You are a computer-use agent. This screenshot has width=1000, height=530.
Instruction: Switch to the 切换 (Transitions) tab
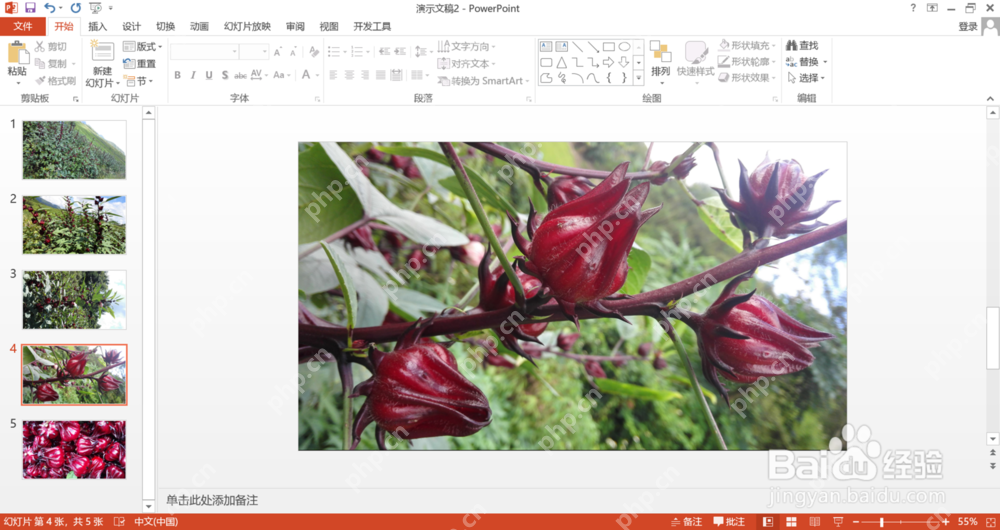[x=165, y=27]
